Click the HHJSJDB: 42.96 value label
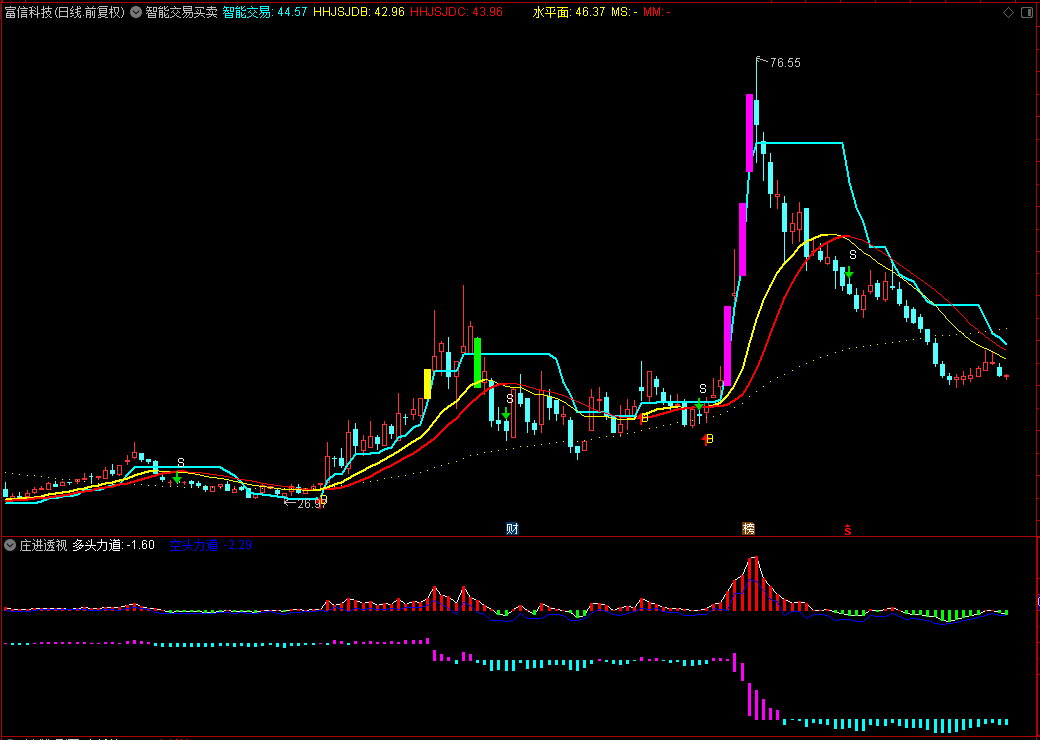This screenshot has width=1040, height=740. point(358,12)
